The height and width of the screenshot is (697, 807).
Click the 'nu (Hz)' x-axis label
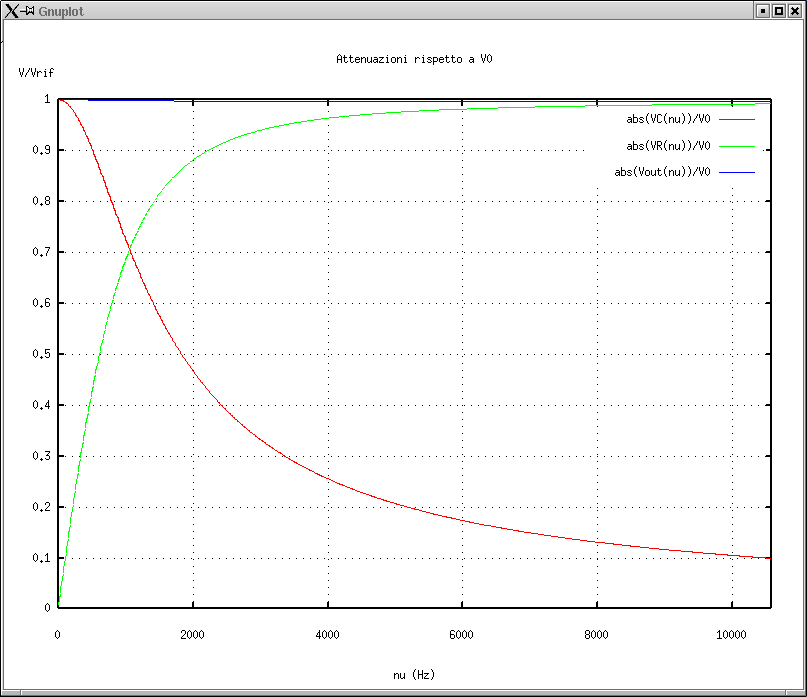[413, 675]
